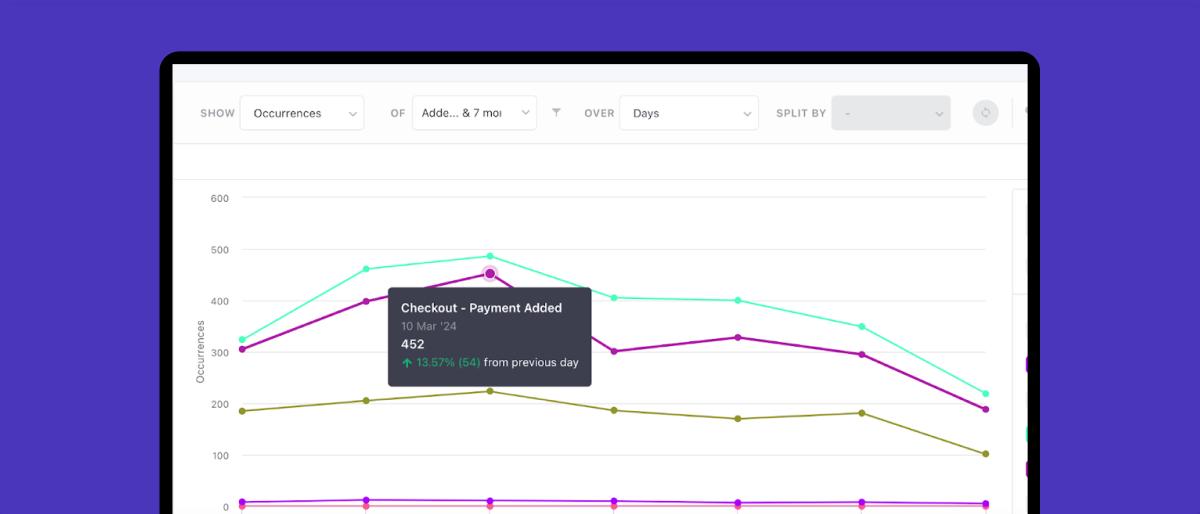Select the last point on the thick purple line
Screen dimensions: 1200x514
pos(985,409)
